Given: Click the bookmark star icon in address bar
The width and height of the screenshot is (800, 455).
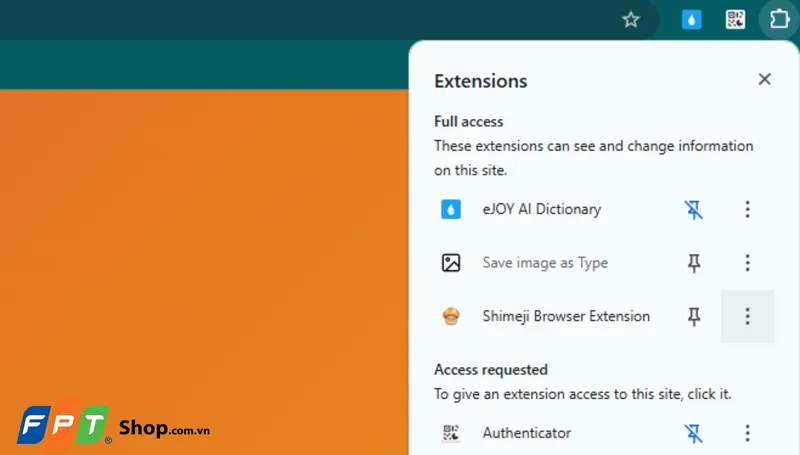Looking at the screenshot, I should (630, 19).
